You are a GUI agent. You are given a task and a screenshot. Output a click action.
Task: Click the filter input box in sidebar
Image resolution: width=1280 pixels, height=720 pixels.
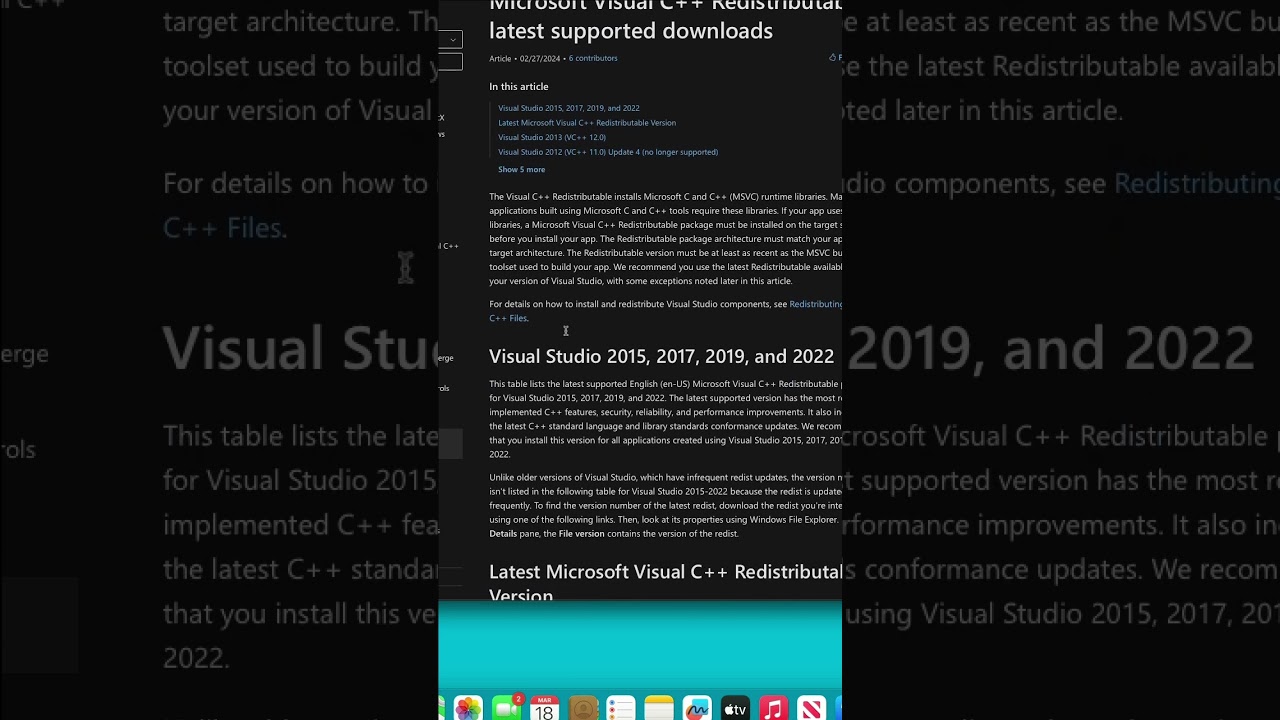[450, 62]
